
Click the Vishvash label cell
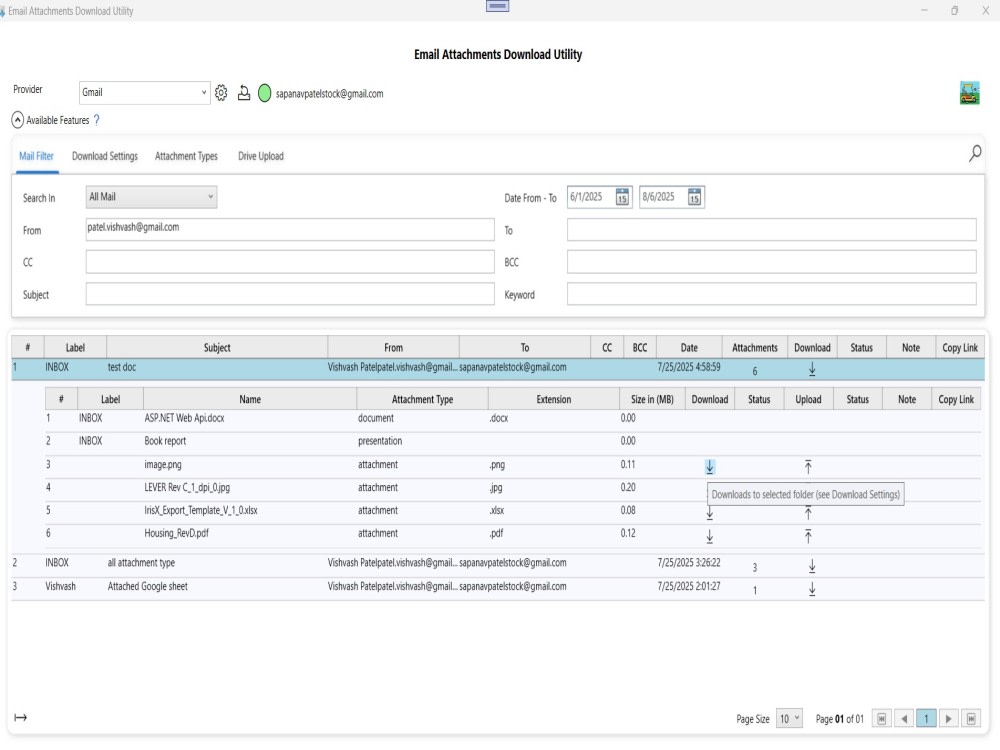pos(61,586)
